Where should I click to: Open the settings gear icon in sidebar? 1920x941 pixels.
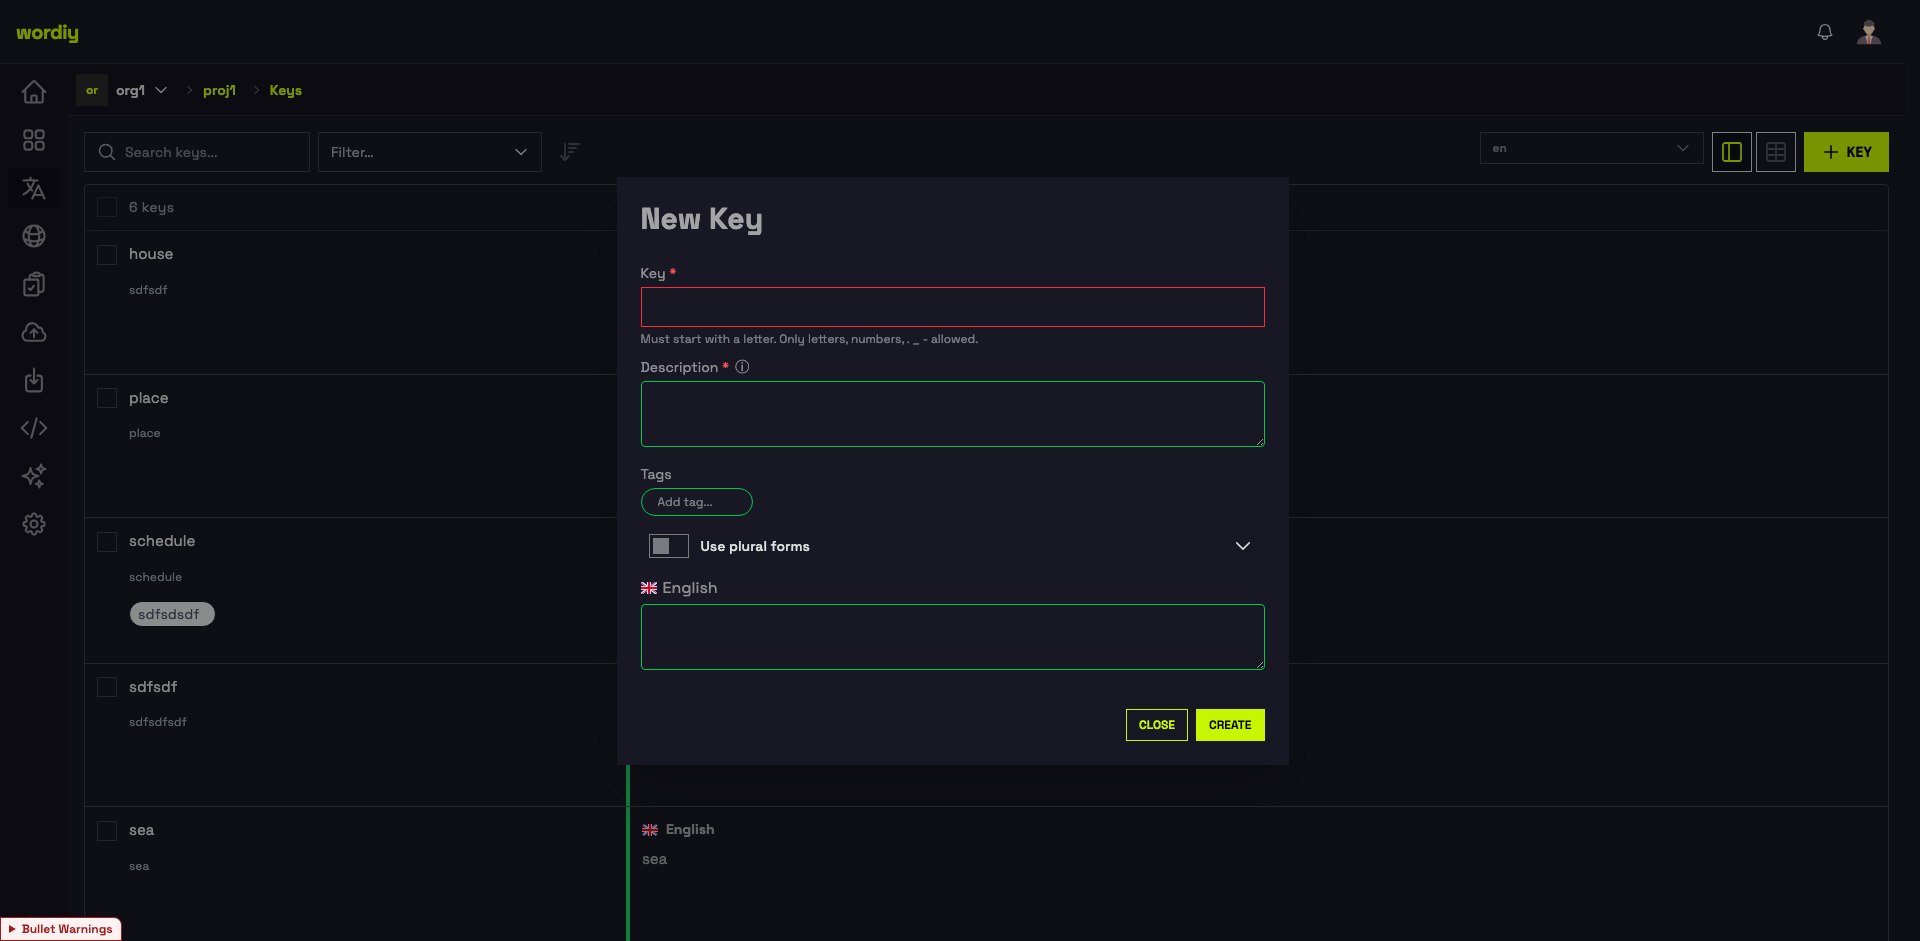click(34, 524)
